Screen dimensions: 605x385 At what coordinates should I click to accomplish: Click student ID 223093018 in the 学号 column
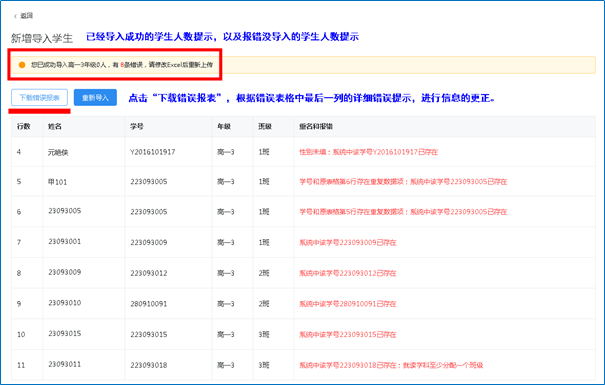coord(149,365)
